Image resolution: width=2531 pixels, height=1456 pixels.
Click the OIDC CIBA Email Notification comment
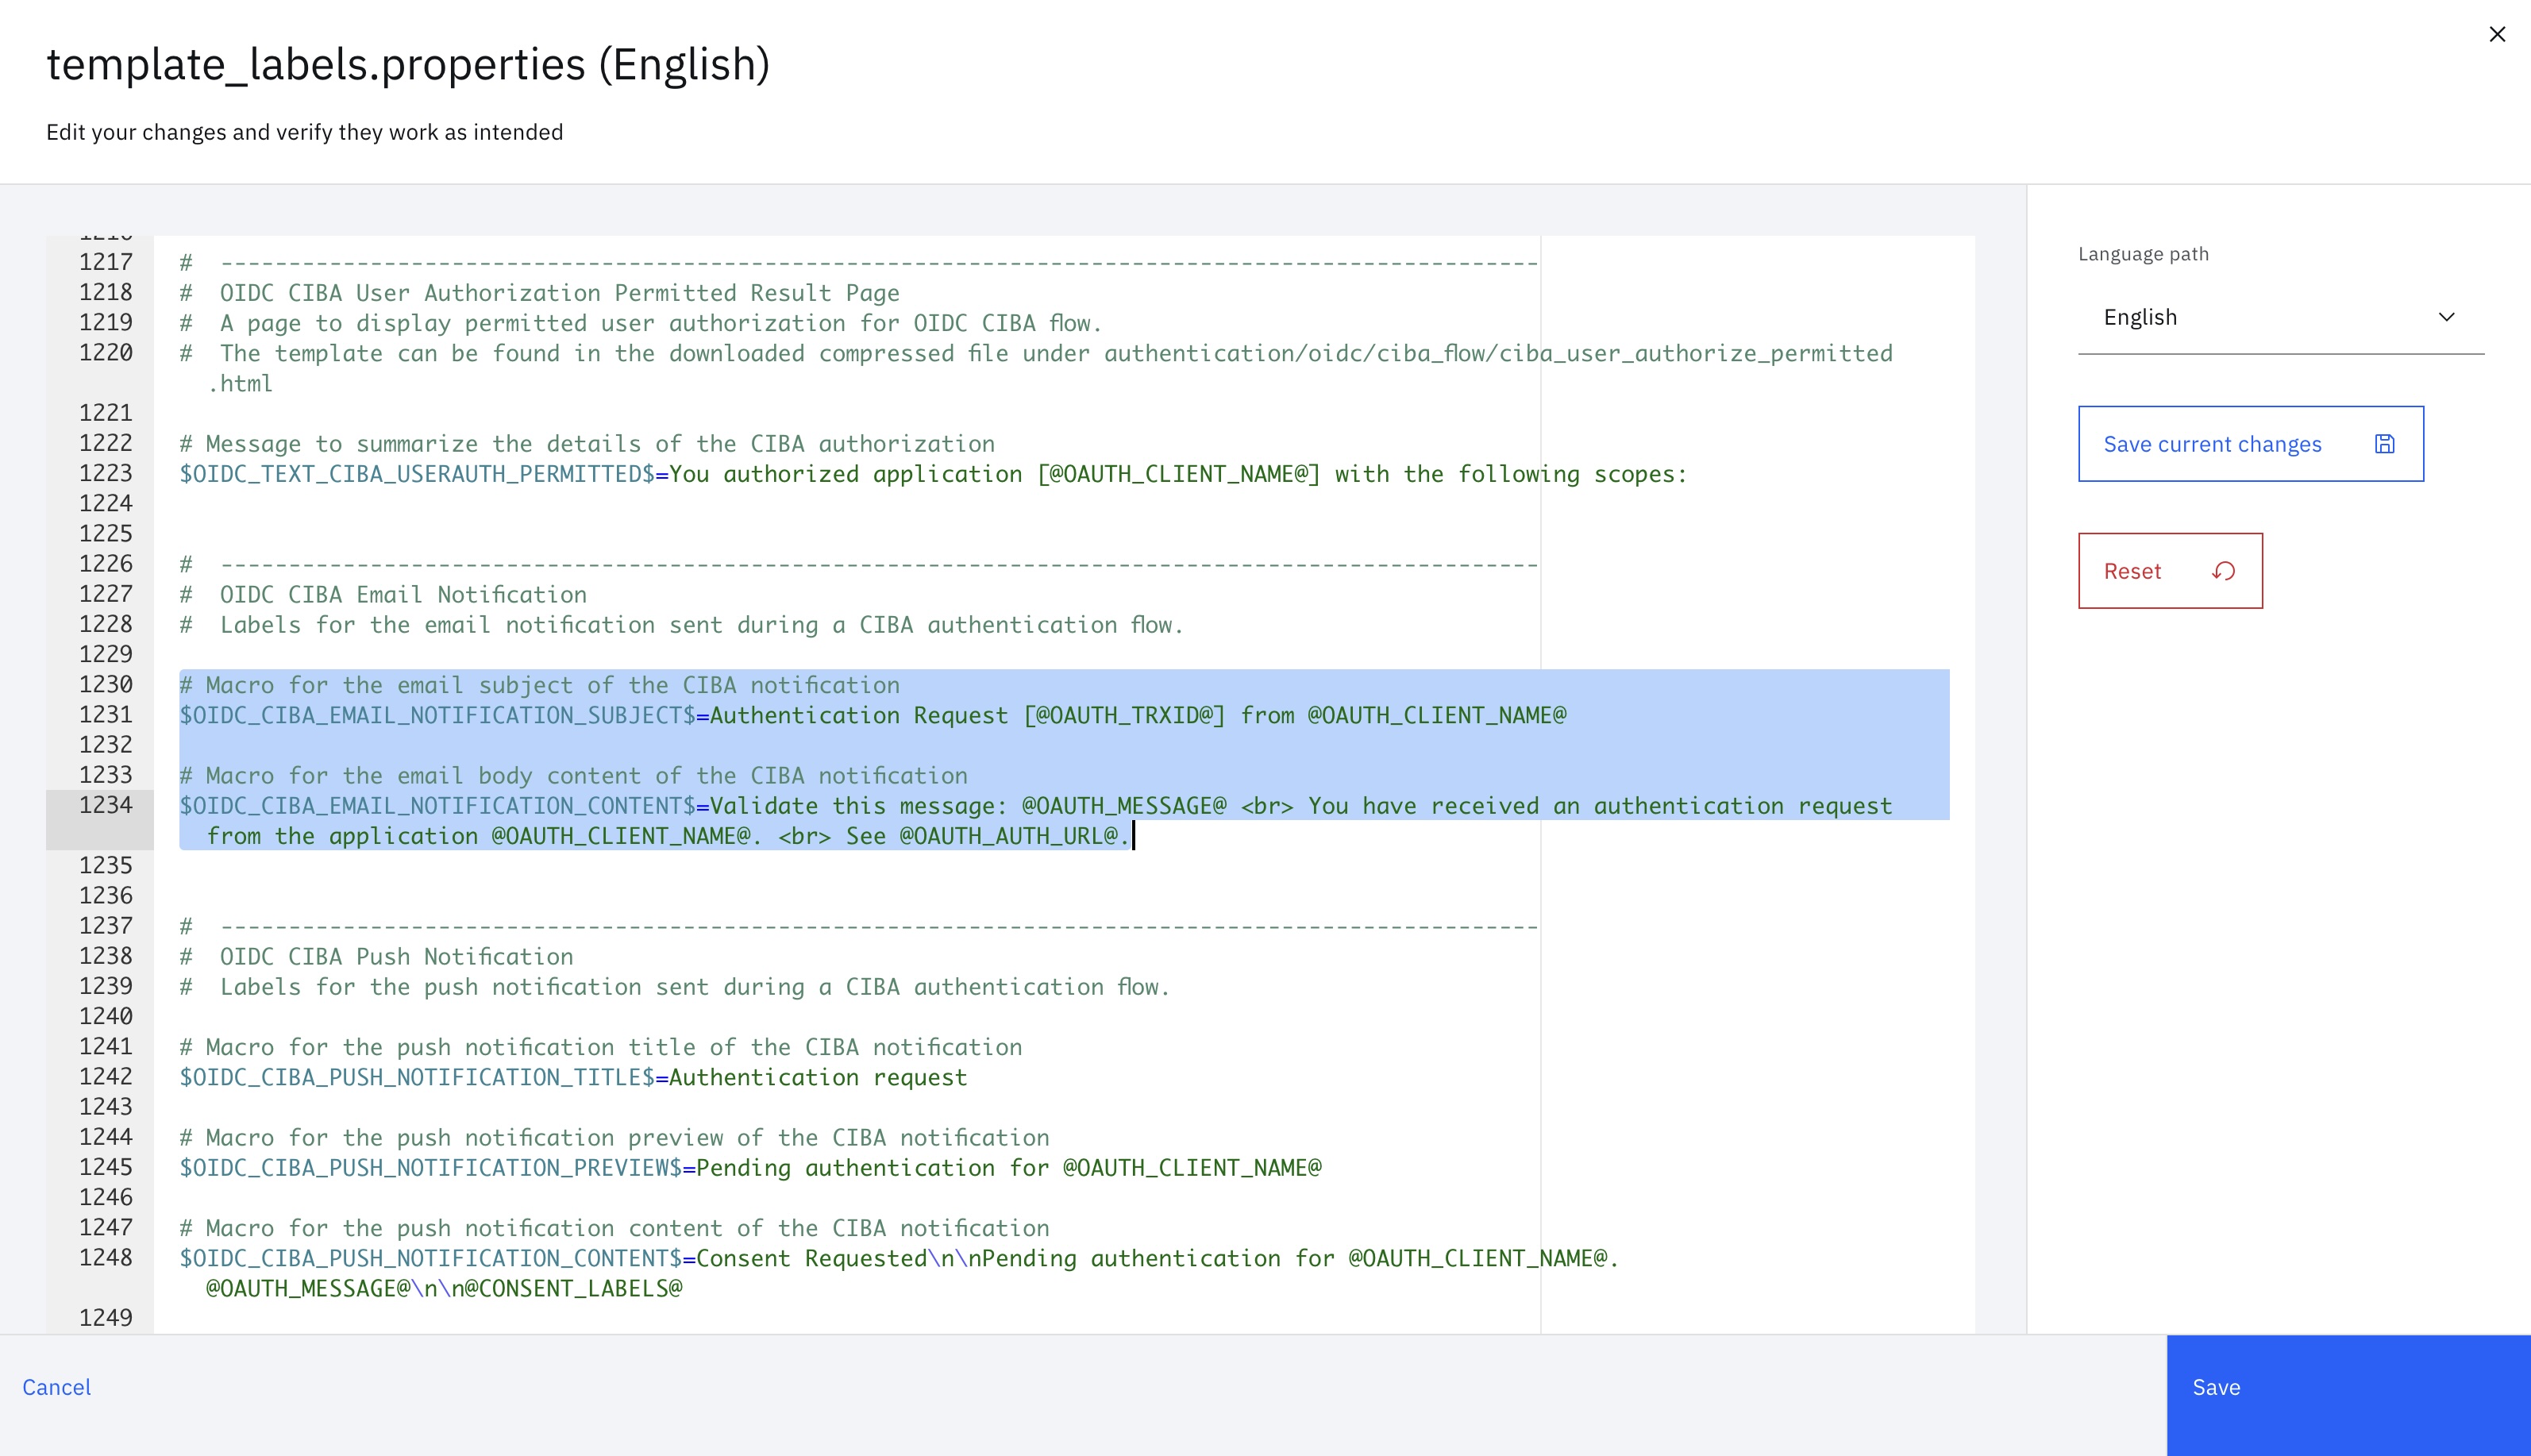383,595
